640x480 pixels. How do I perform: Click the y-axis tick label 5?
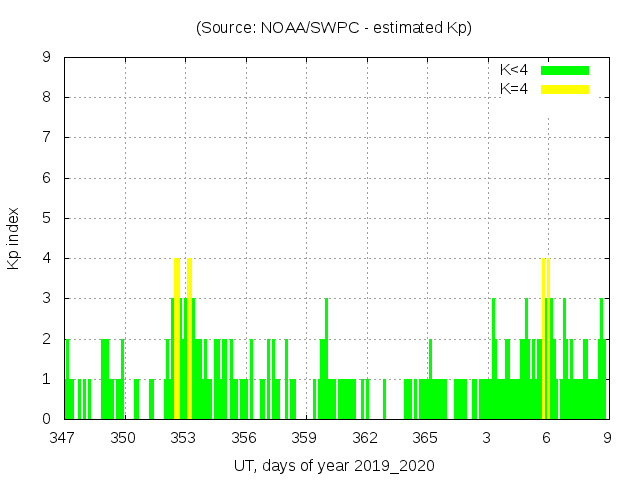(x=46, y=218)
